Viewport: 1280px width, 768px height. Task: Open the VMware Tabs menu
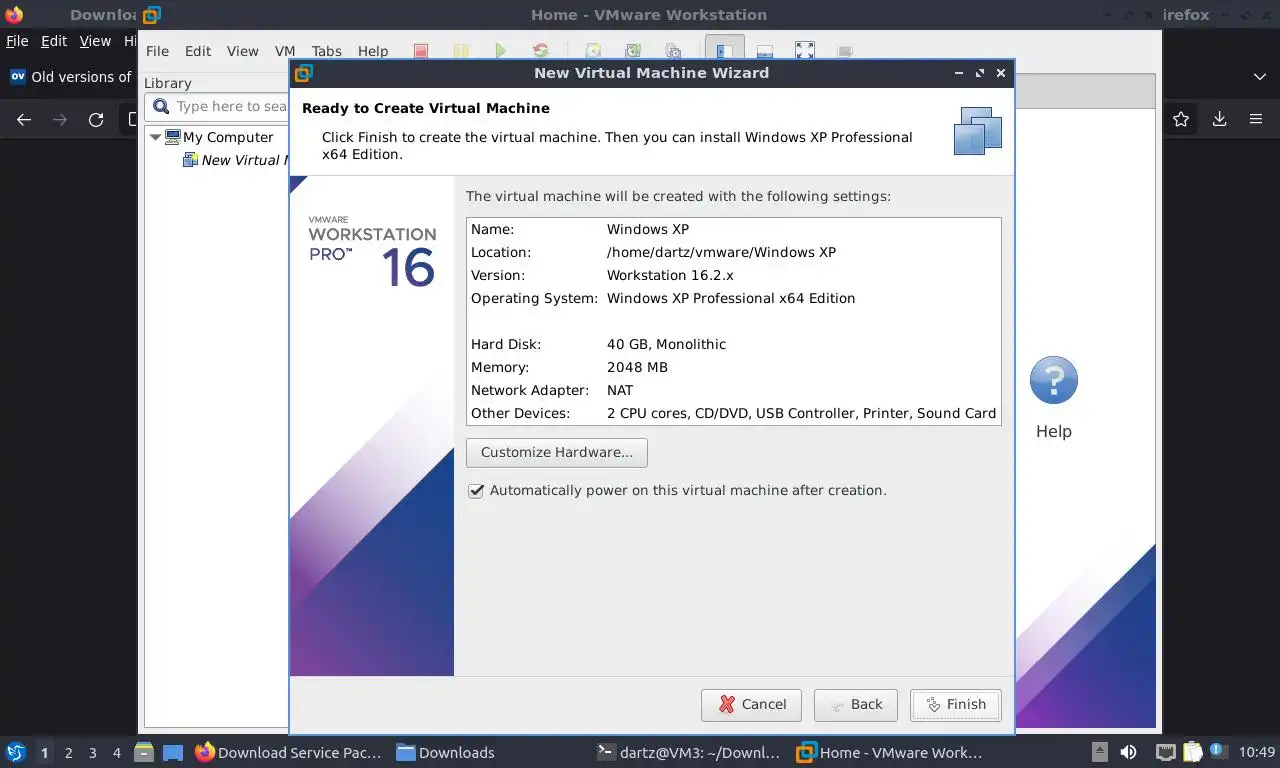click(x=326, y=51)
